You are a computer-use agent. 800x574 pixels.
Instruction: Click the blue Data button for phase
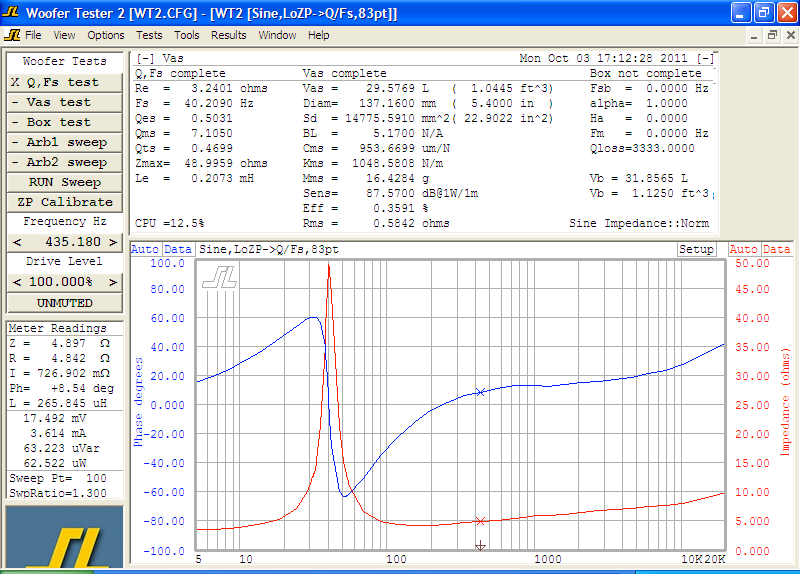click(178, 249)
